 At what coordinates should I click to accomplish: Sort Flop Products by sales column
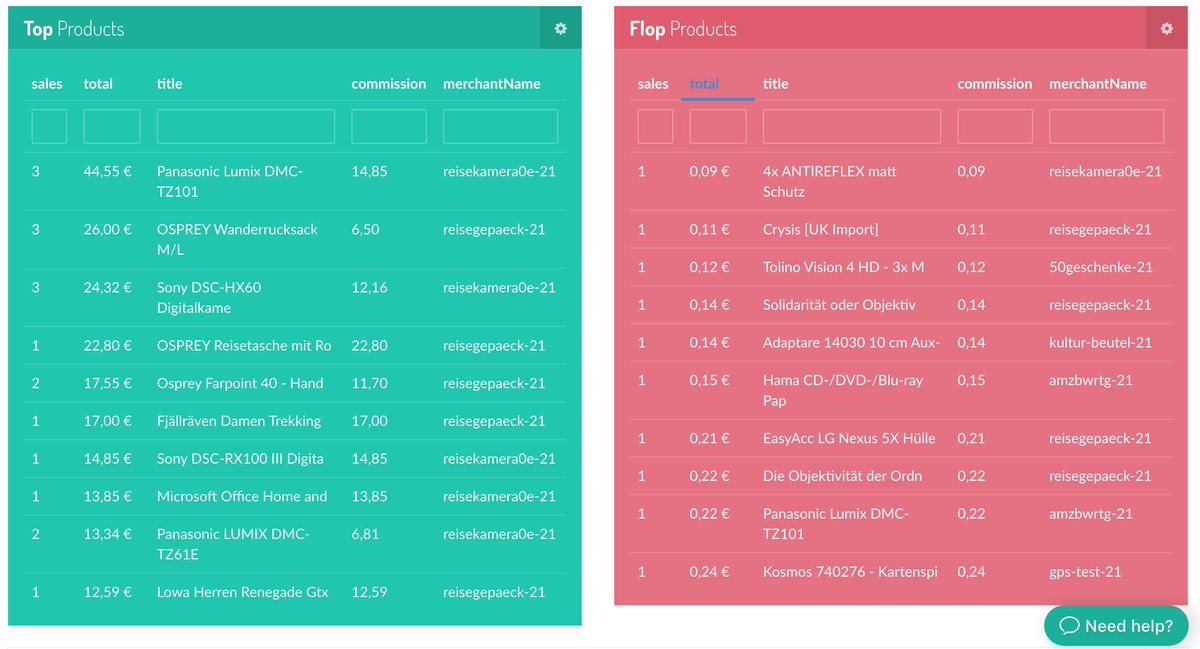pos(653,84)
